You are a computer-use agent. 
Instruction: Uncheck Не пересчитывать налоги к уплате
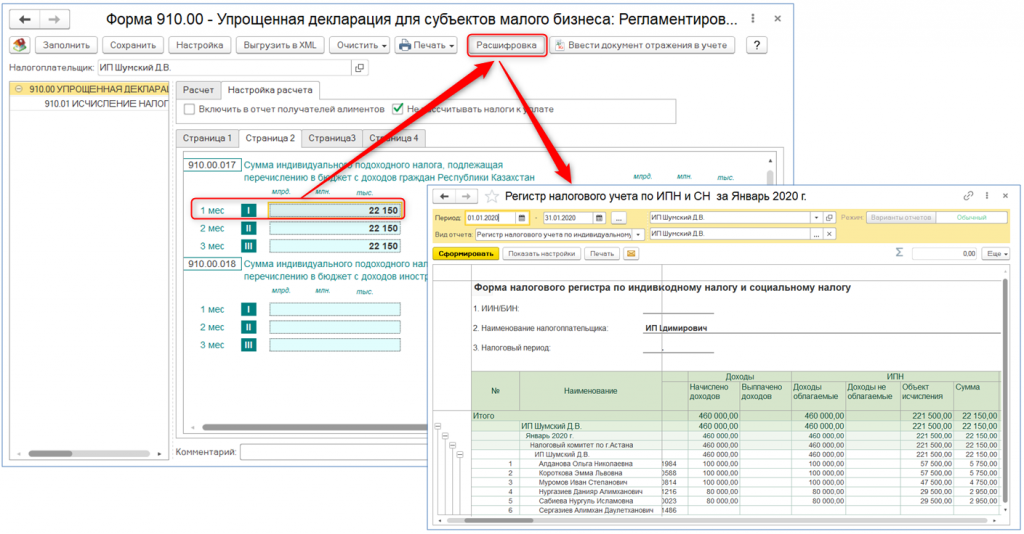coord(397,109)
